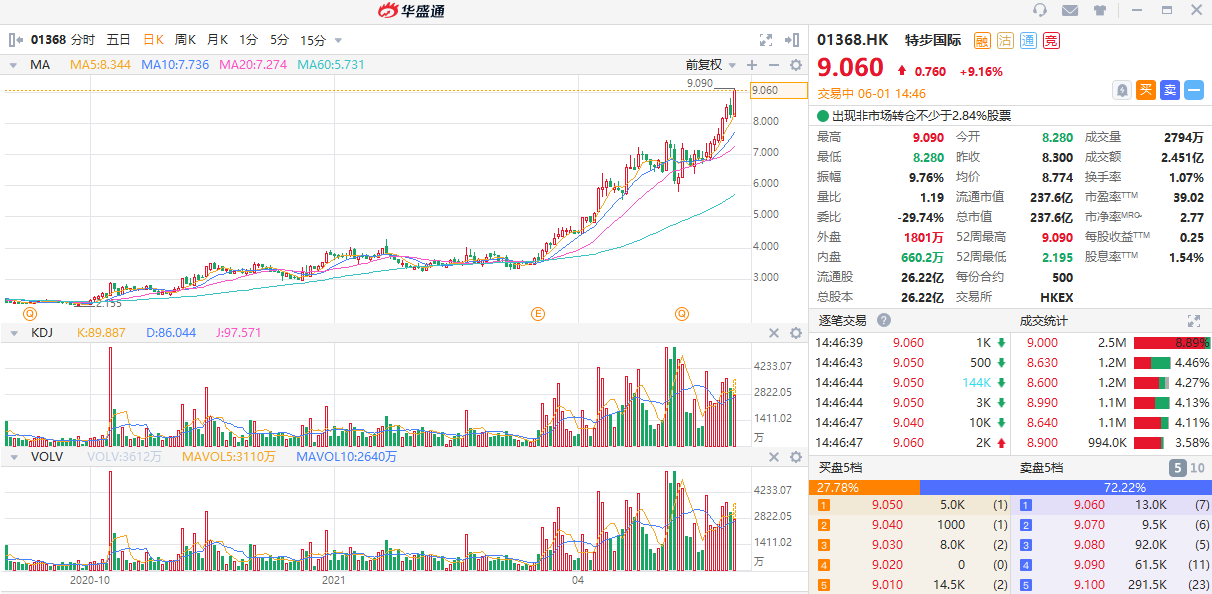Viewport: 1212px width, 594px height.
Task: Select ask level 5 at 9.100
Action: [x=1112, y=584]
